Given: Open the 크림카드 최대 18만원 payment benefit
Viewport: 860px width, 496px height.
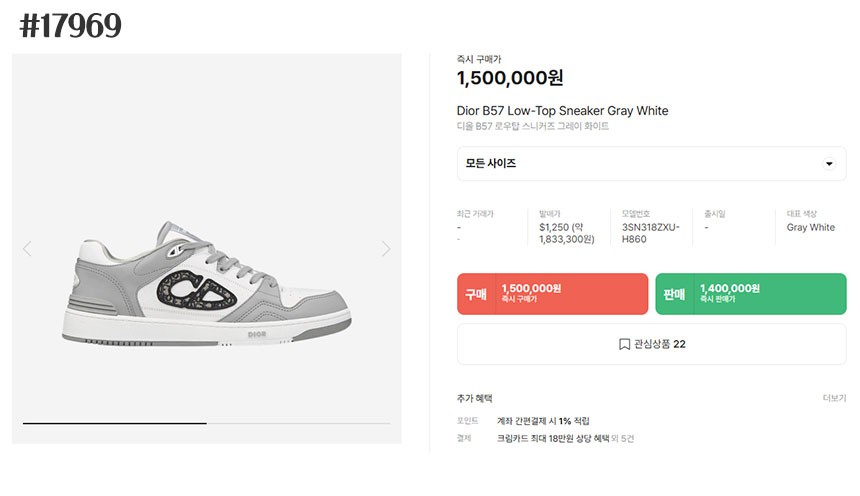Looking at the screenshot, I should [553, 438].
